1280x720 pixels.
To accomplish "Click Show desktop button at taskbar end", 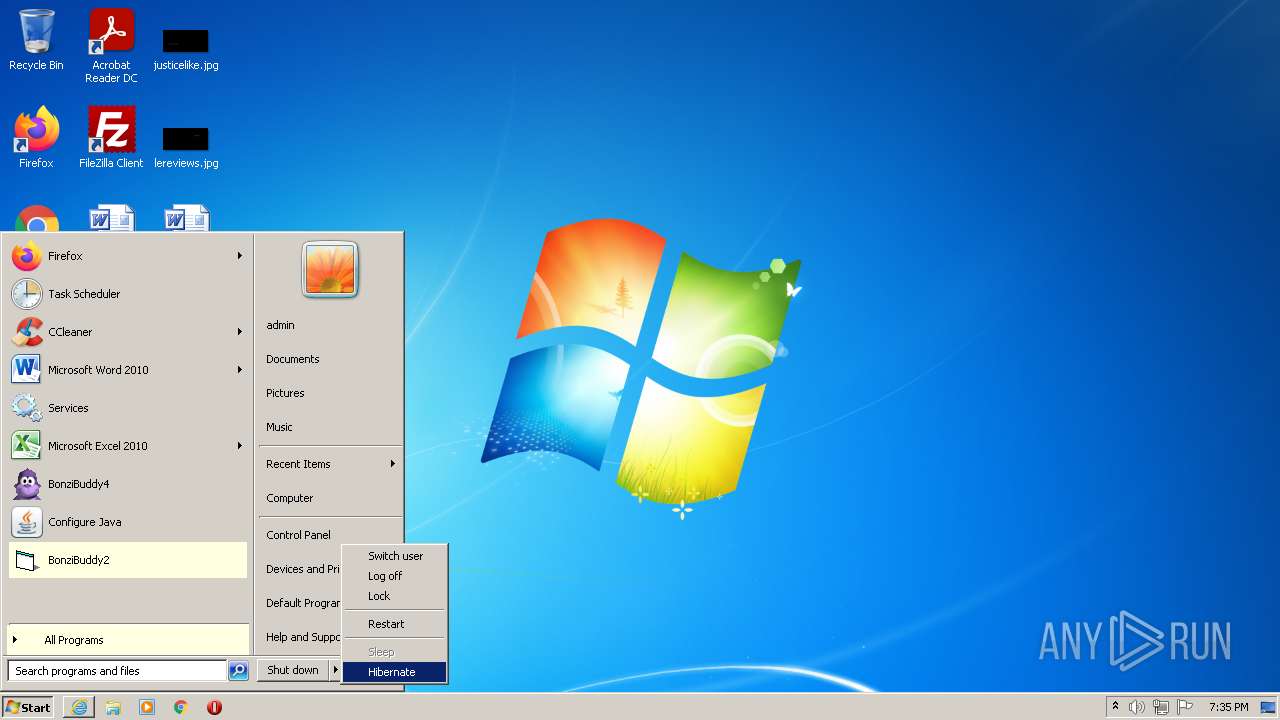I will [1268, 707].
